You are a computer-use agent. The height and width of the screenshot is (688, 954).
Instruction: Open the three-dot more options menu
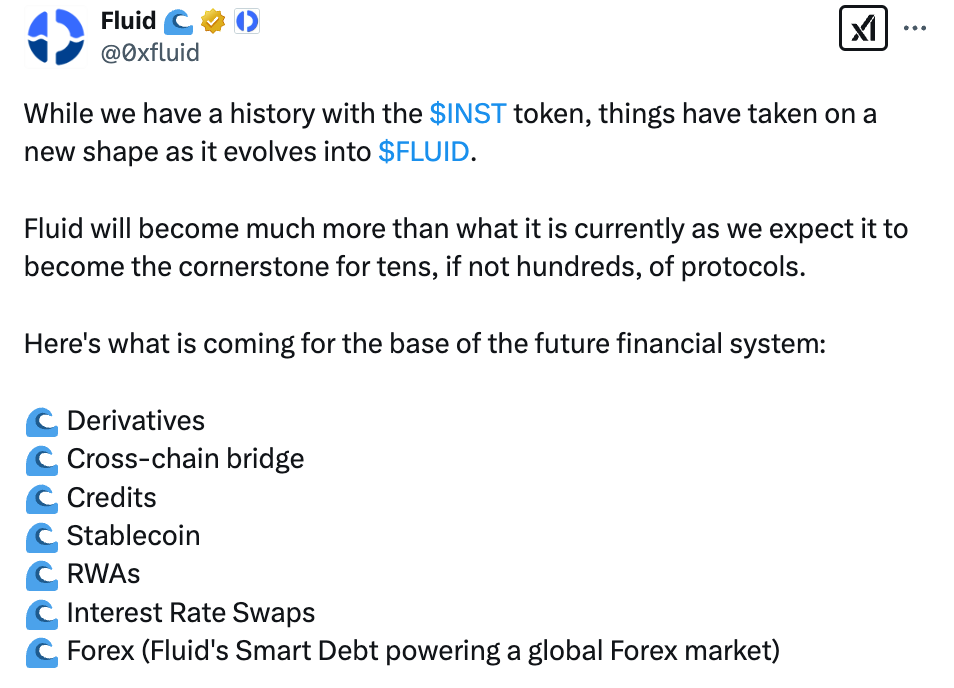[915, 29]
